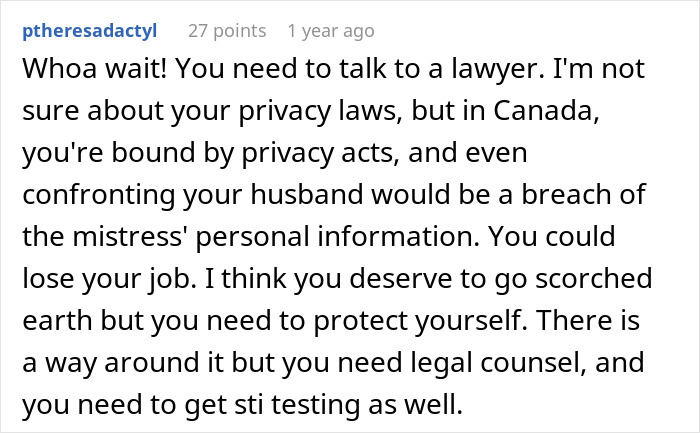Click the phrase "protect yourself"
700x433 pixels.
click(416, 339)
